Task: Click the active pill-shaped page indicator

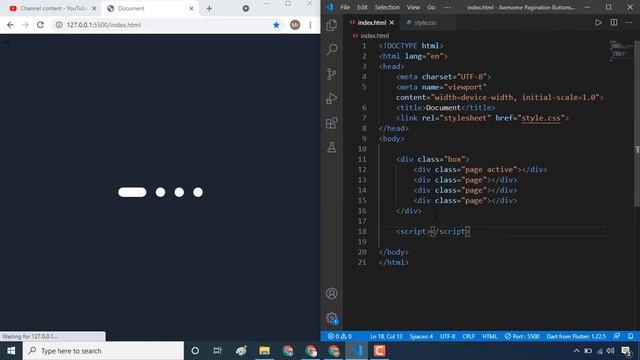Action: coord(132,192)
